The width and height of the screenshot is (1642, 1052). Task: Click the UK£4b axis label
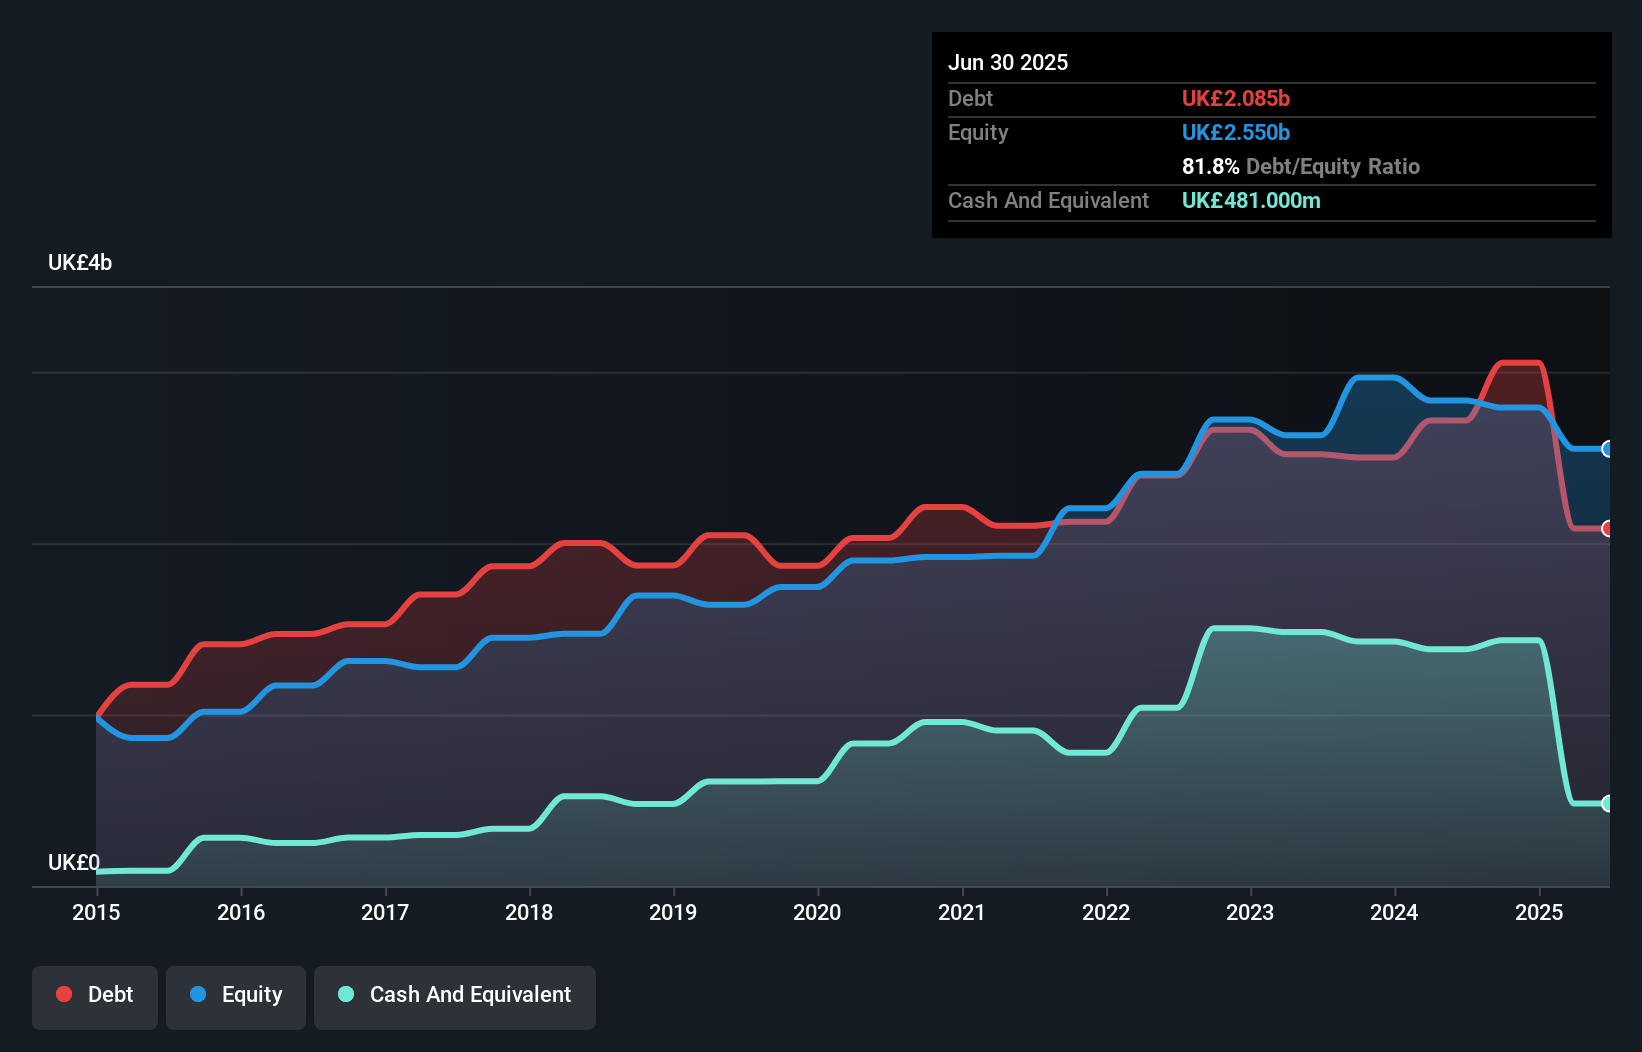pos(80,262)
